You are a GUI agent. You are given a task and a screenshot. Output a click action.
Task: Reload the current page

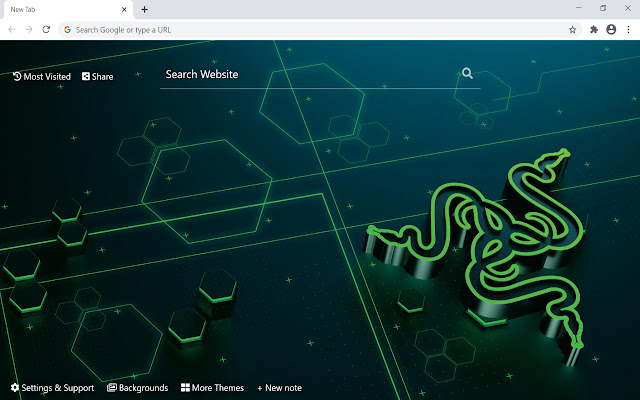(x=46, y=29)
